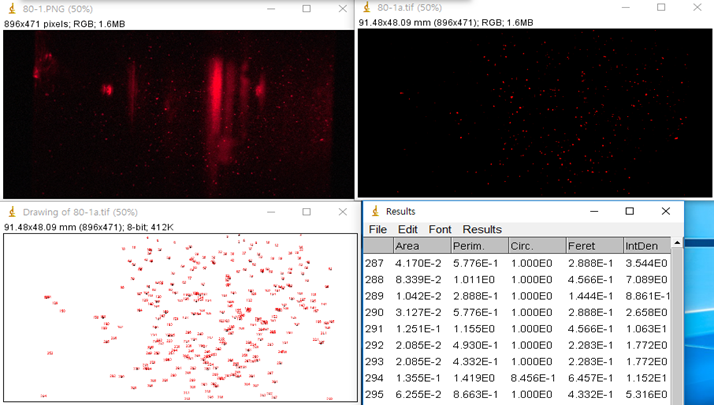Click the ImageJ microscope icon of 80-1a.tif window
Viewport: 714px width, 405px height.
pyautogui.click(x=367, y=7)
